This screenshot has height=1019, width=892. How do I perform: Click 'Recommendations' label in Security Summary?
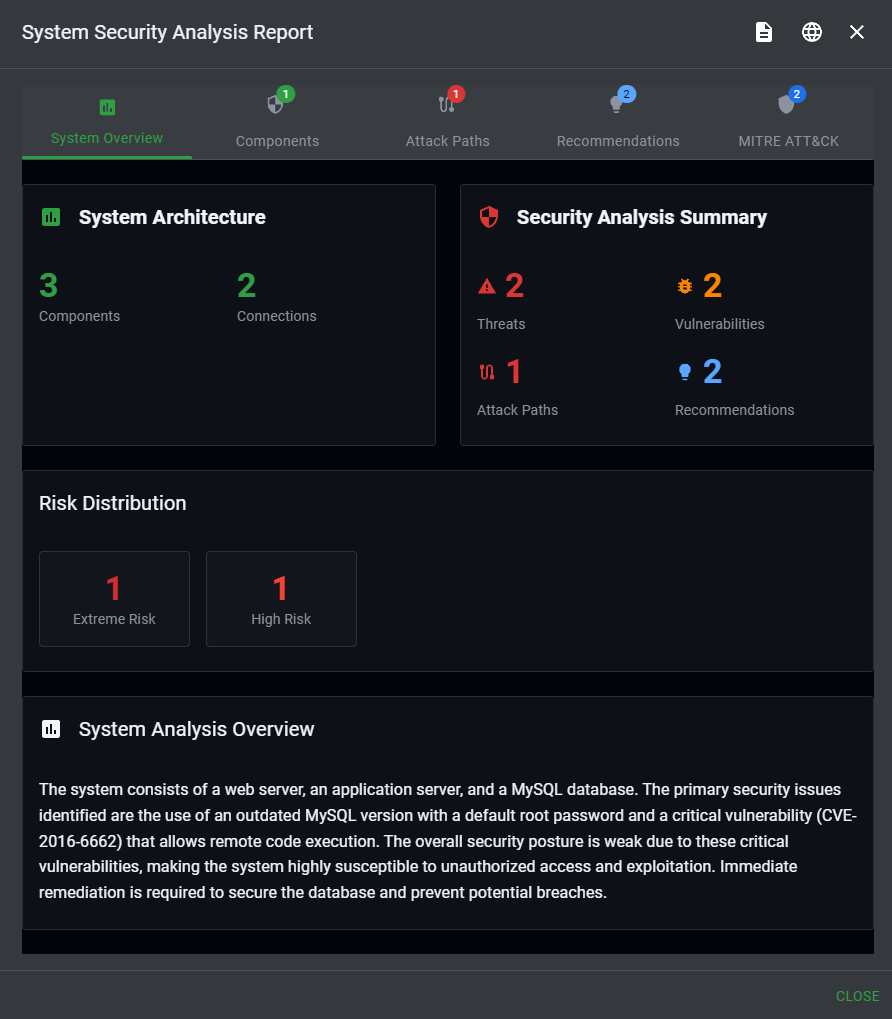(735, 410)
